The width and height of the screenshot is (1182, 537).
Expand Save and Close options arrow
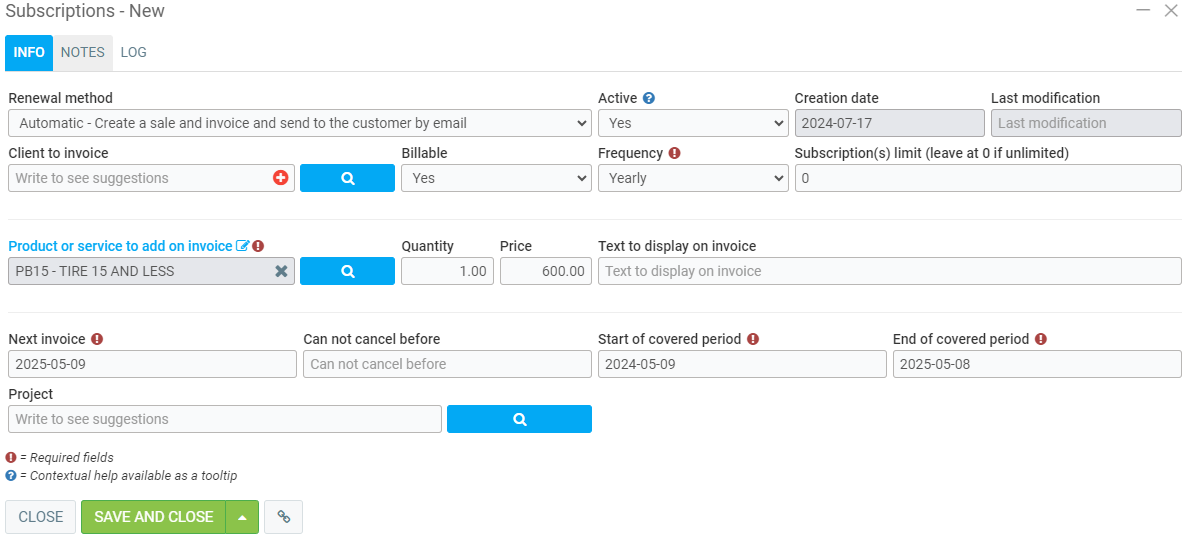[x=242, y=517]
